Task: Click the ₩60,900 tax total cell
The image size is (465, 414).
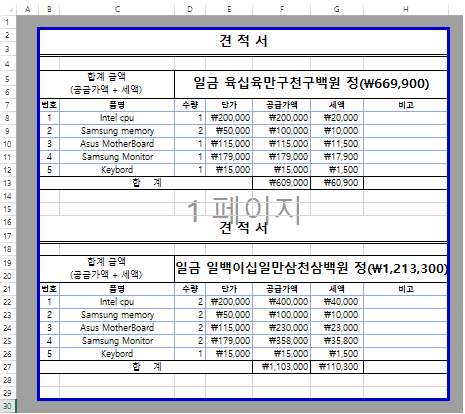Action: click(x=337, y=183)
